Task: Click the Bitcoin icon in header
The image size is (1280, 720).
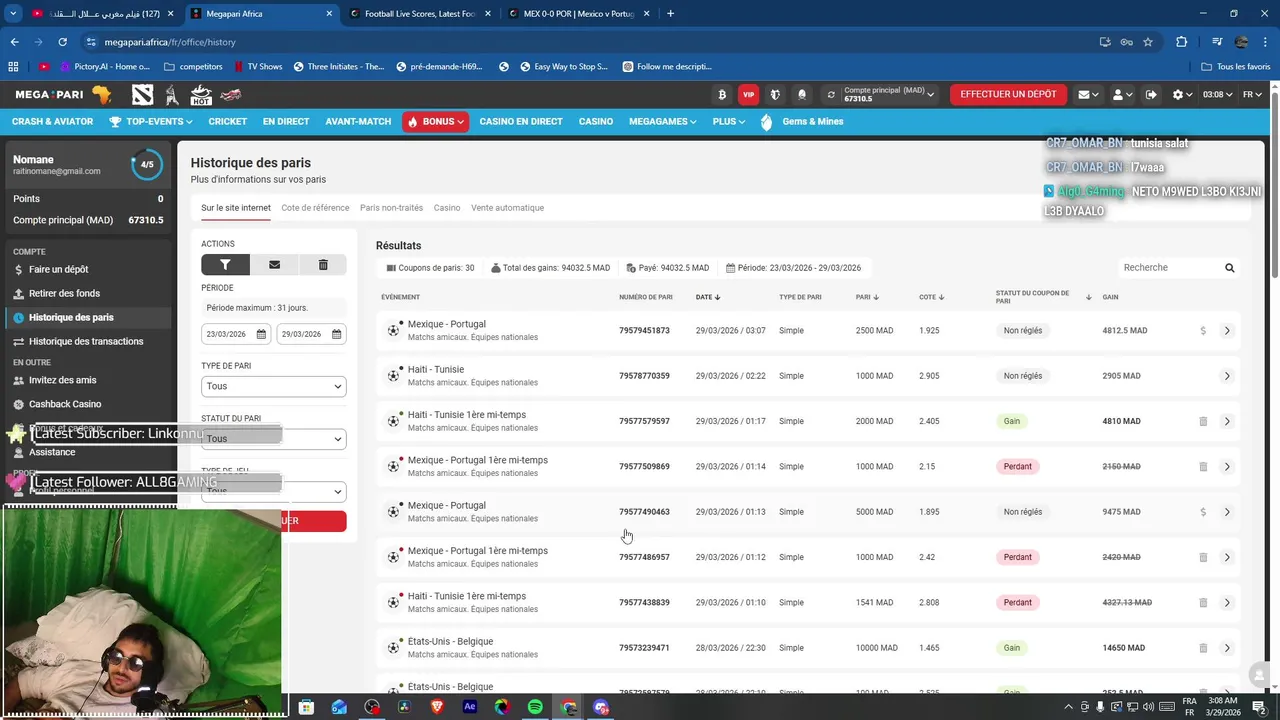Action: (x=722, y=95)
